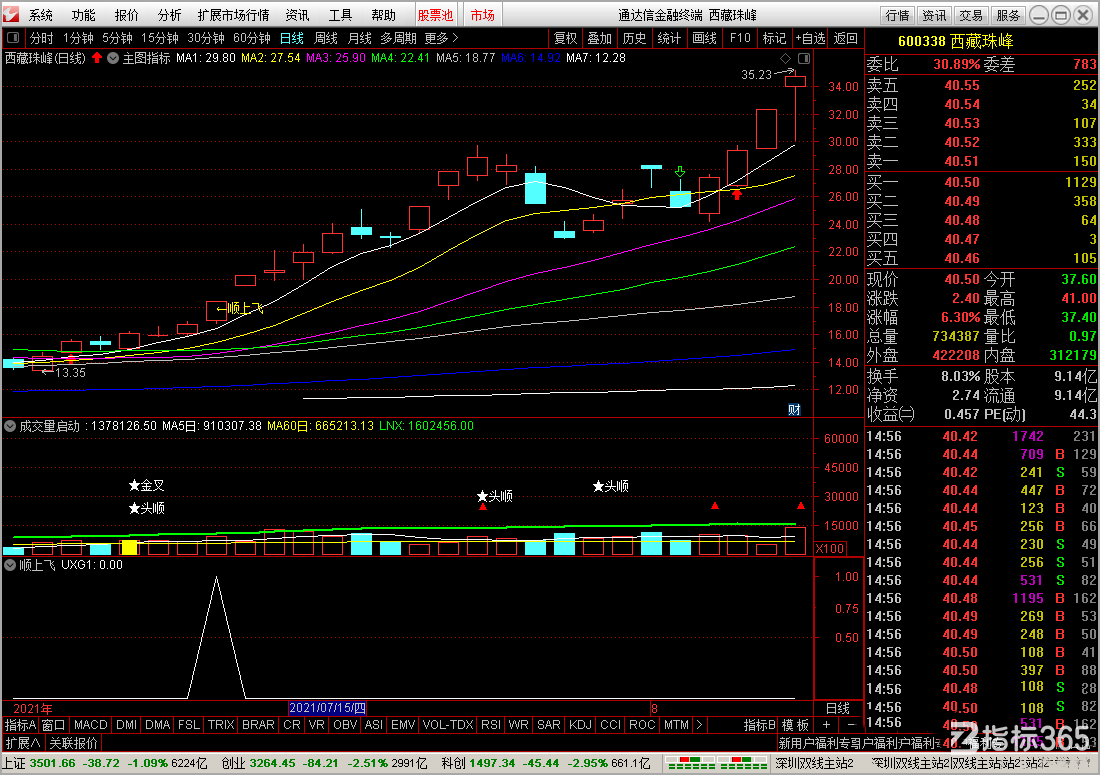Select the VOL-TDX indicator tab

click(x=448, y=725)
